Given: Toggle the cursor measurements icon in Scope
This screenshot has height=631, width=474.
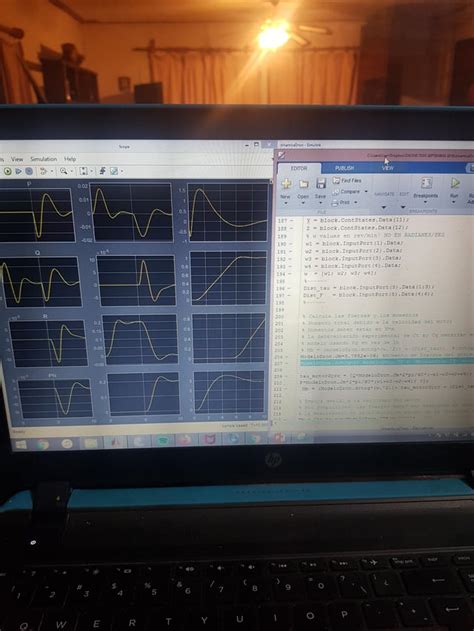Looking at the screenshot, I should click(x=114, y=171).
